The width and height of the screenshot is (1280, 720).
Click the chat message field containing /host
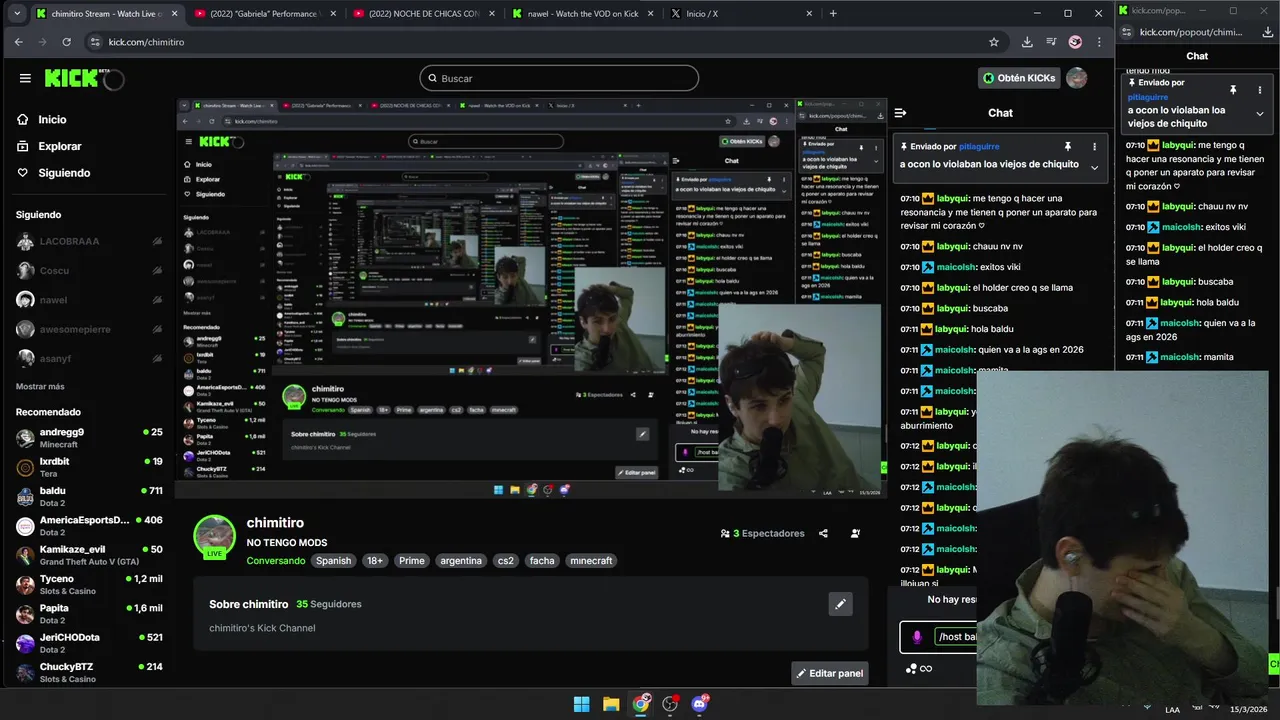[956, 637]
